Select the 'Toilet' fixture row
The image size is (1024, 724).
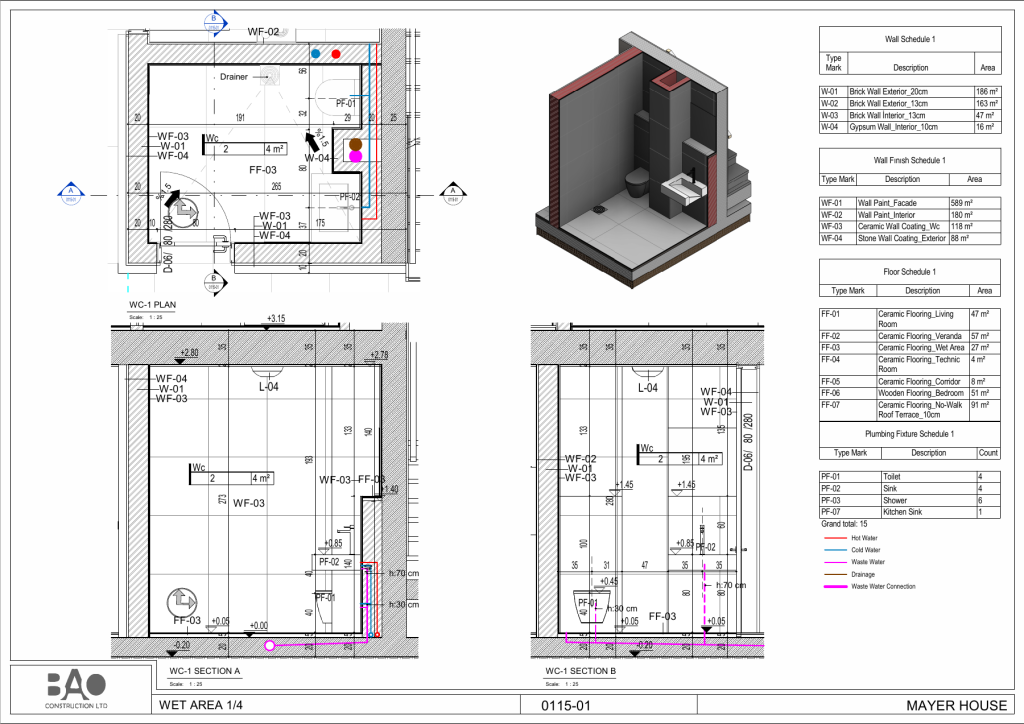coord(910,477)
